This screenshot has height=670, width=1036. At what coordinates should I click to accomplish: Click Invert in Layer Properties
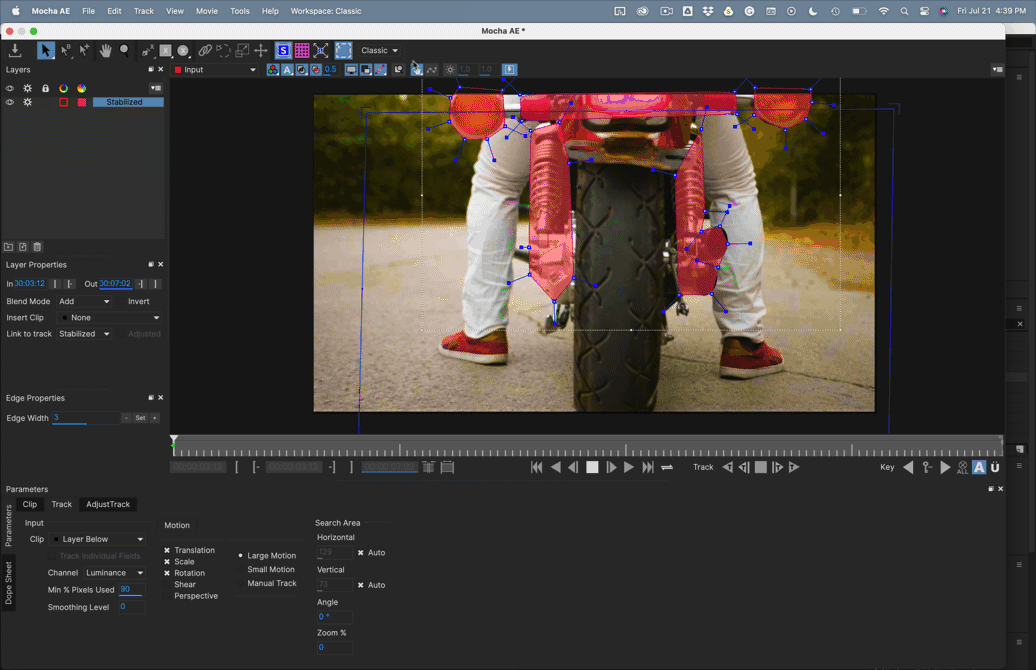(x=139, y=301)
